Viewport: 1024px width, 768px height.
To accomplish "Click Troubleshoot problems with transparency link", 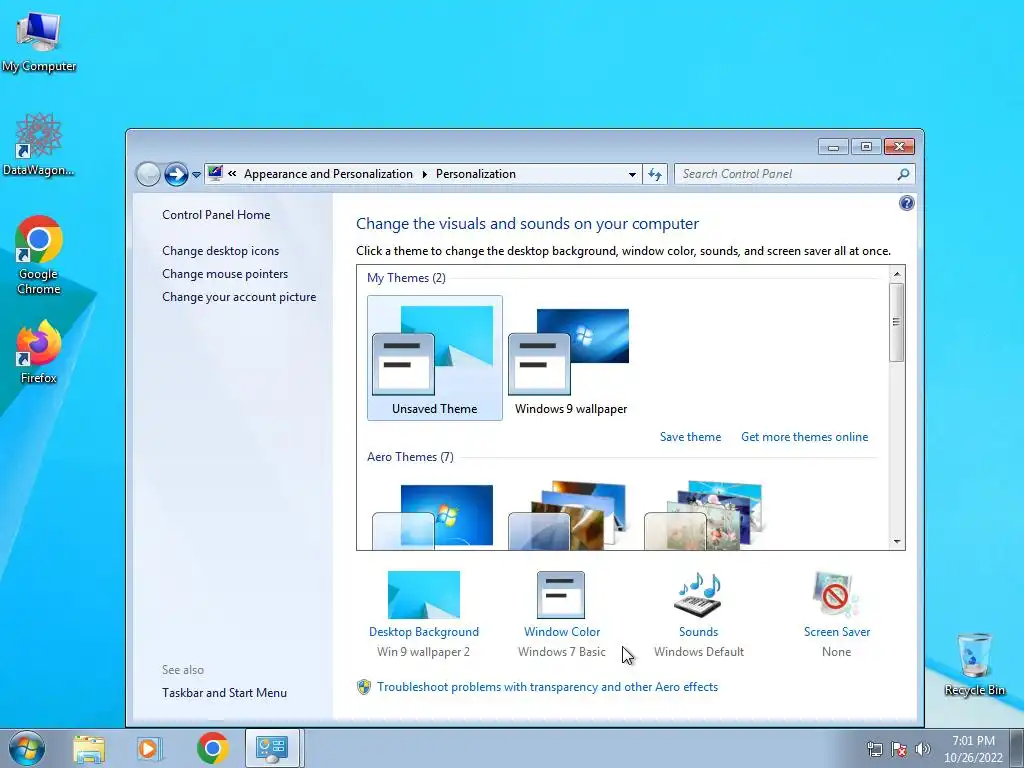I will tap(547, 687).
